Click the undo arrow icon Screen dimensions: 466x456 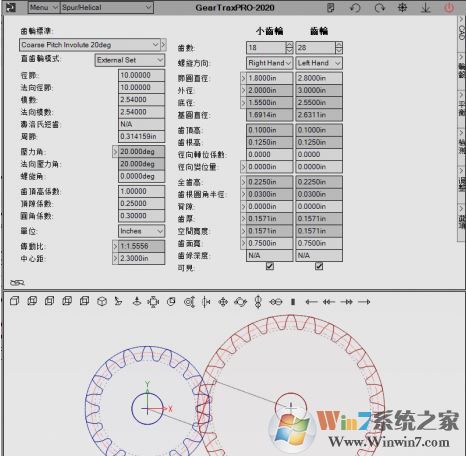pos(355,7)
